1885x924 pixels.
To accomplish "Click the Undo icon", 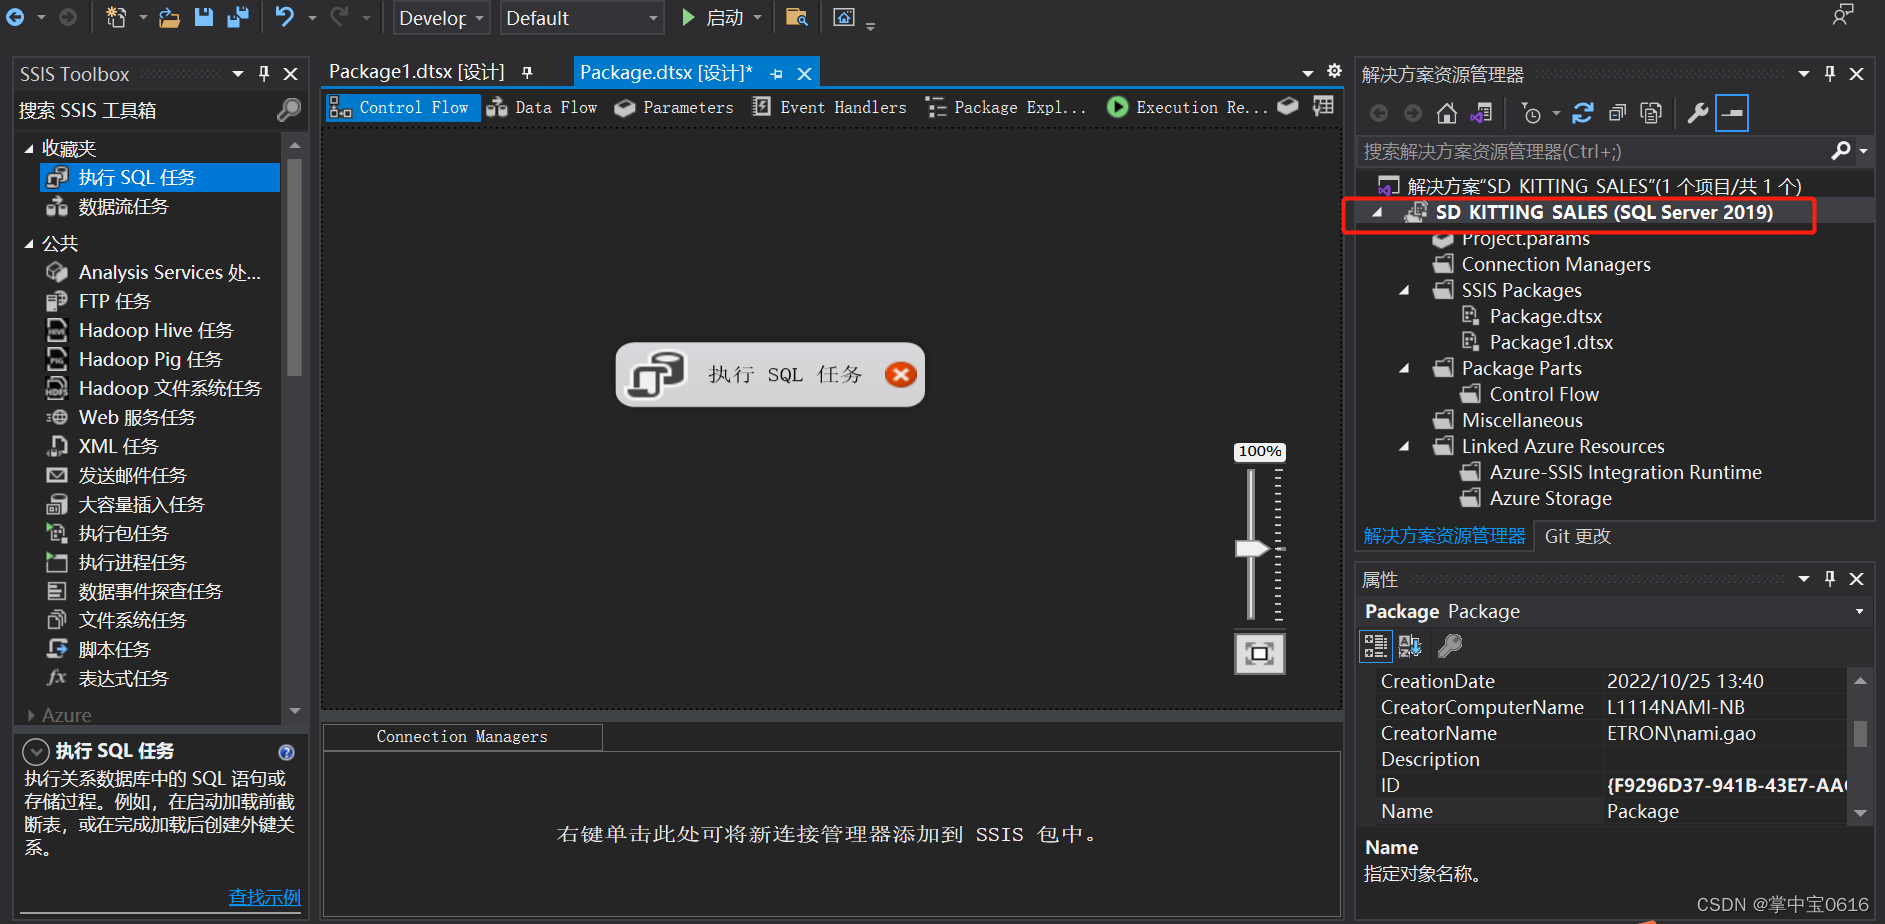I will [x=283, y=17].
